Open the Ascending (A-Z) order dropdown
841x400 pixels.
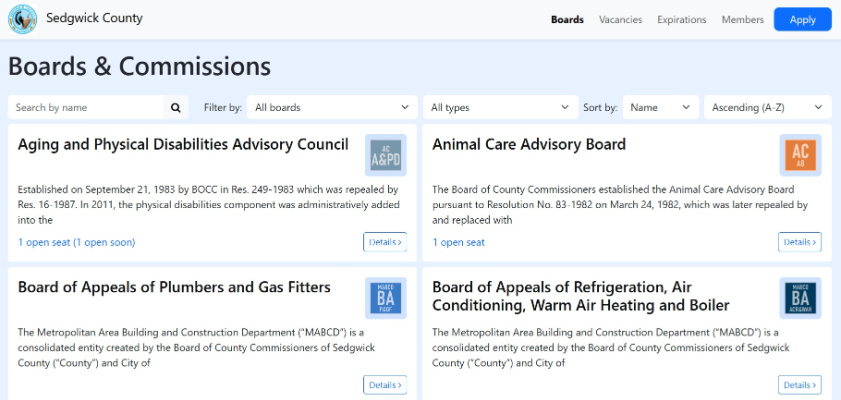tap(767, 107)
